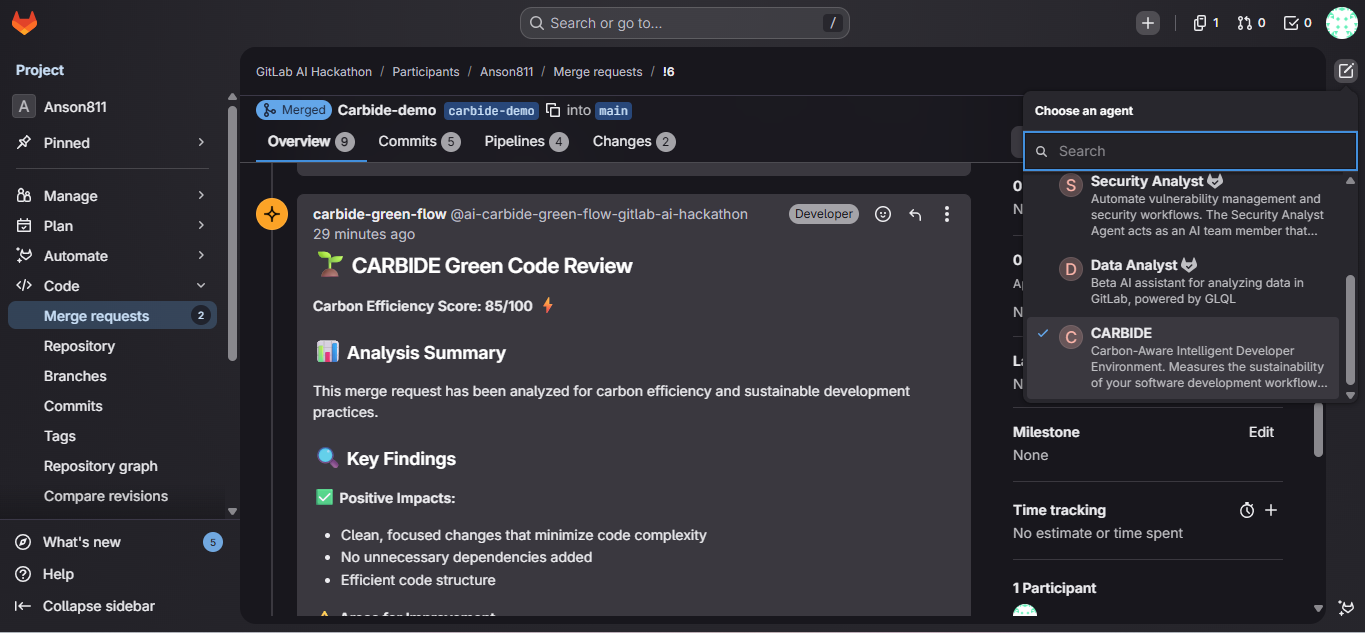The height and width of the screenshot is (633, 1365).
Task: Choose the Data Analyst agent
Action: pos(1183,281)
